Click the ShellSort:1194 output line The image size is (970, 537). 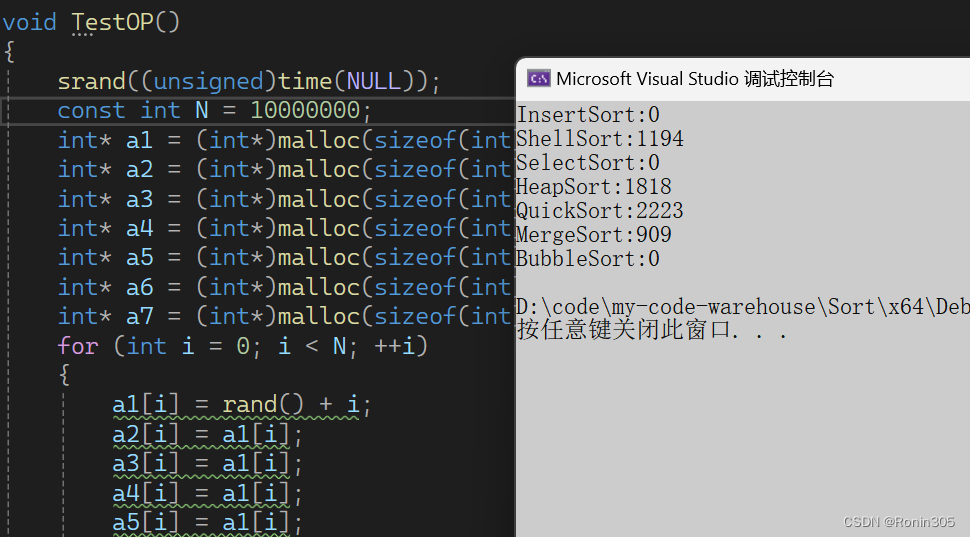600,139
